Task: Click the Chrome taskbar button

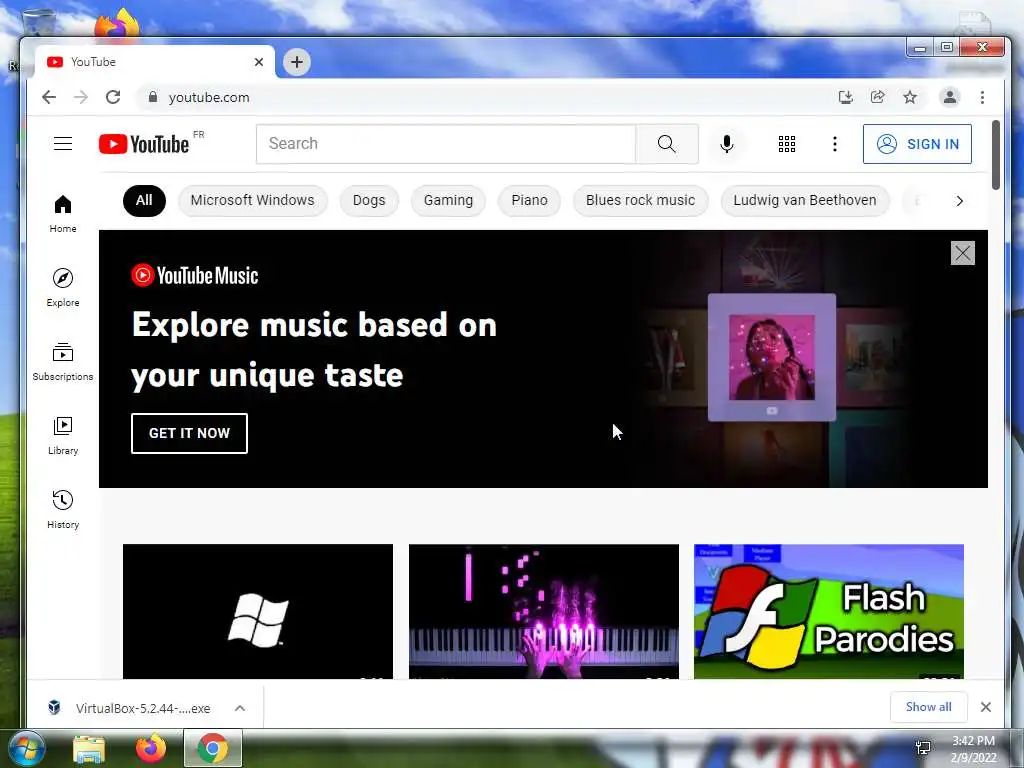Action: tap(213, 748)
